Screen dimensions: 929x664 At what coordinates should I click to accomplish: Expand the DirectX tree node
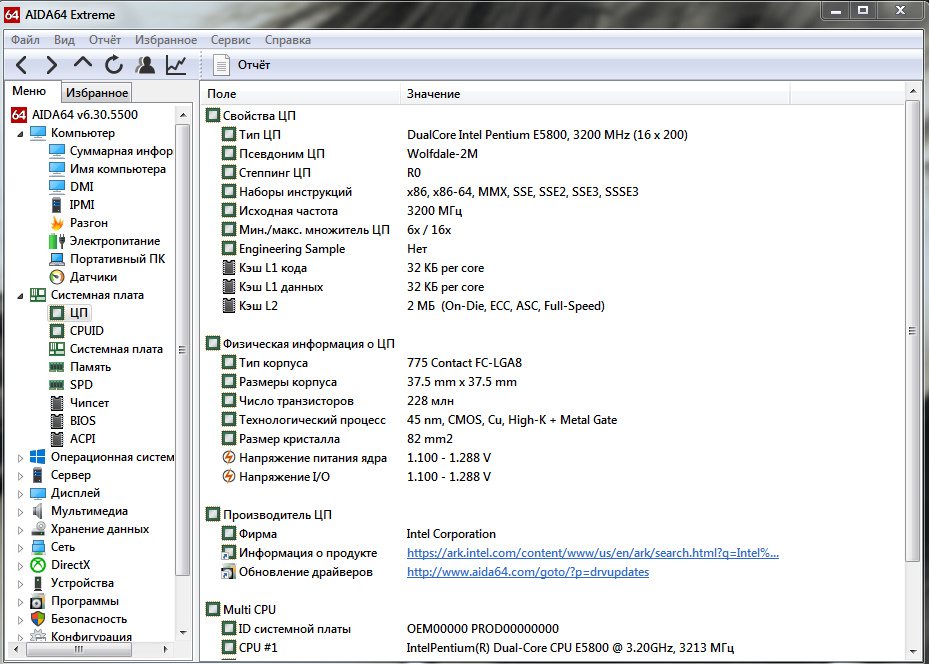click(20, 566)
